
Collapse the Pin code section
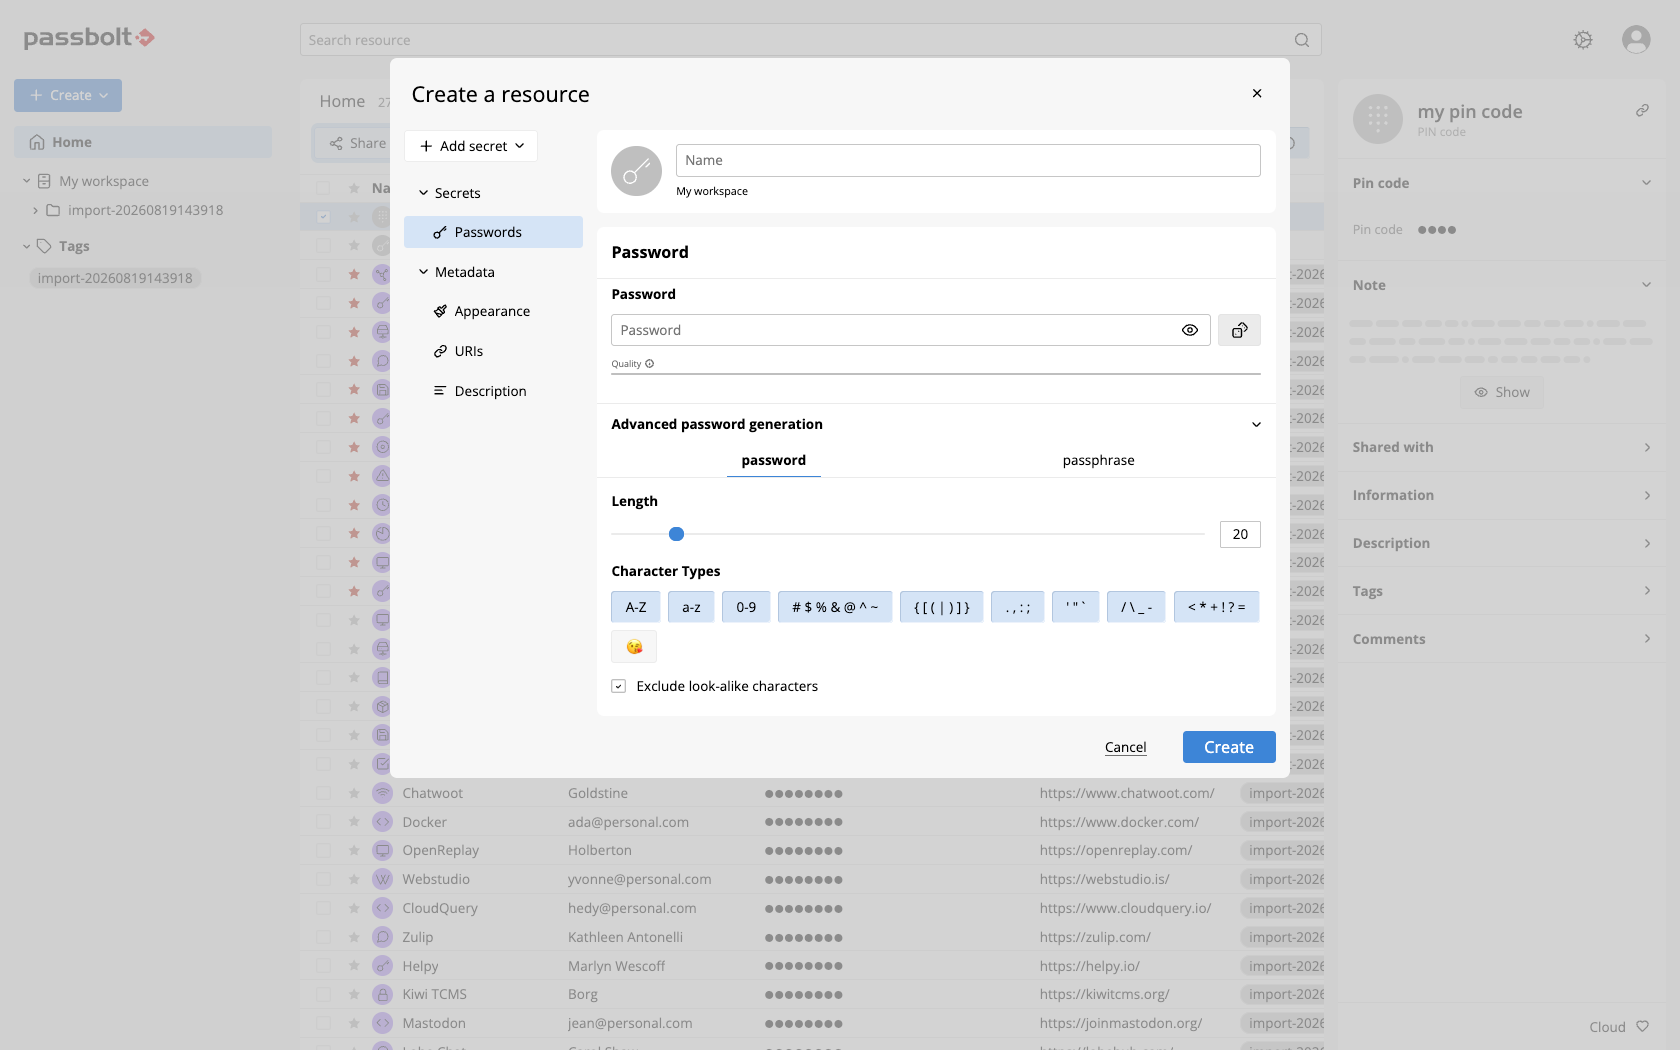pos(1646,183)
